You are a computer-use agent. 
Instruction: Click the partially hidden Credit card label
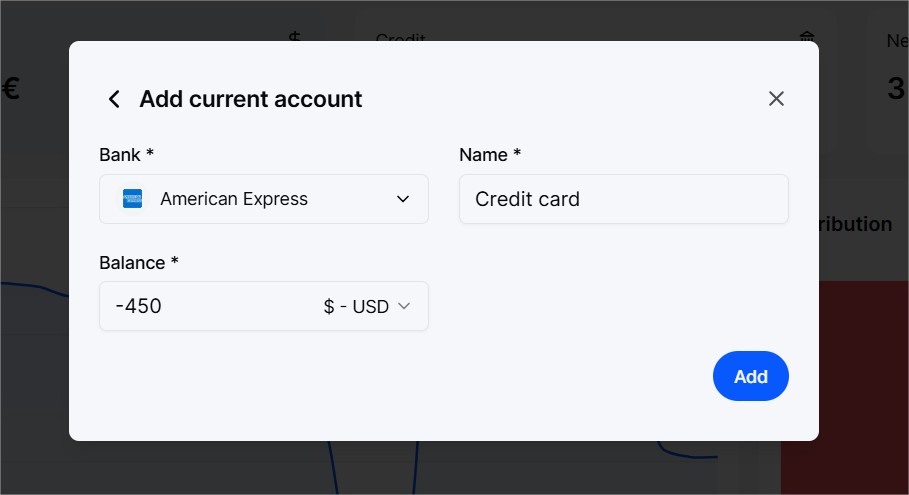401,37
